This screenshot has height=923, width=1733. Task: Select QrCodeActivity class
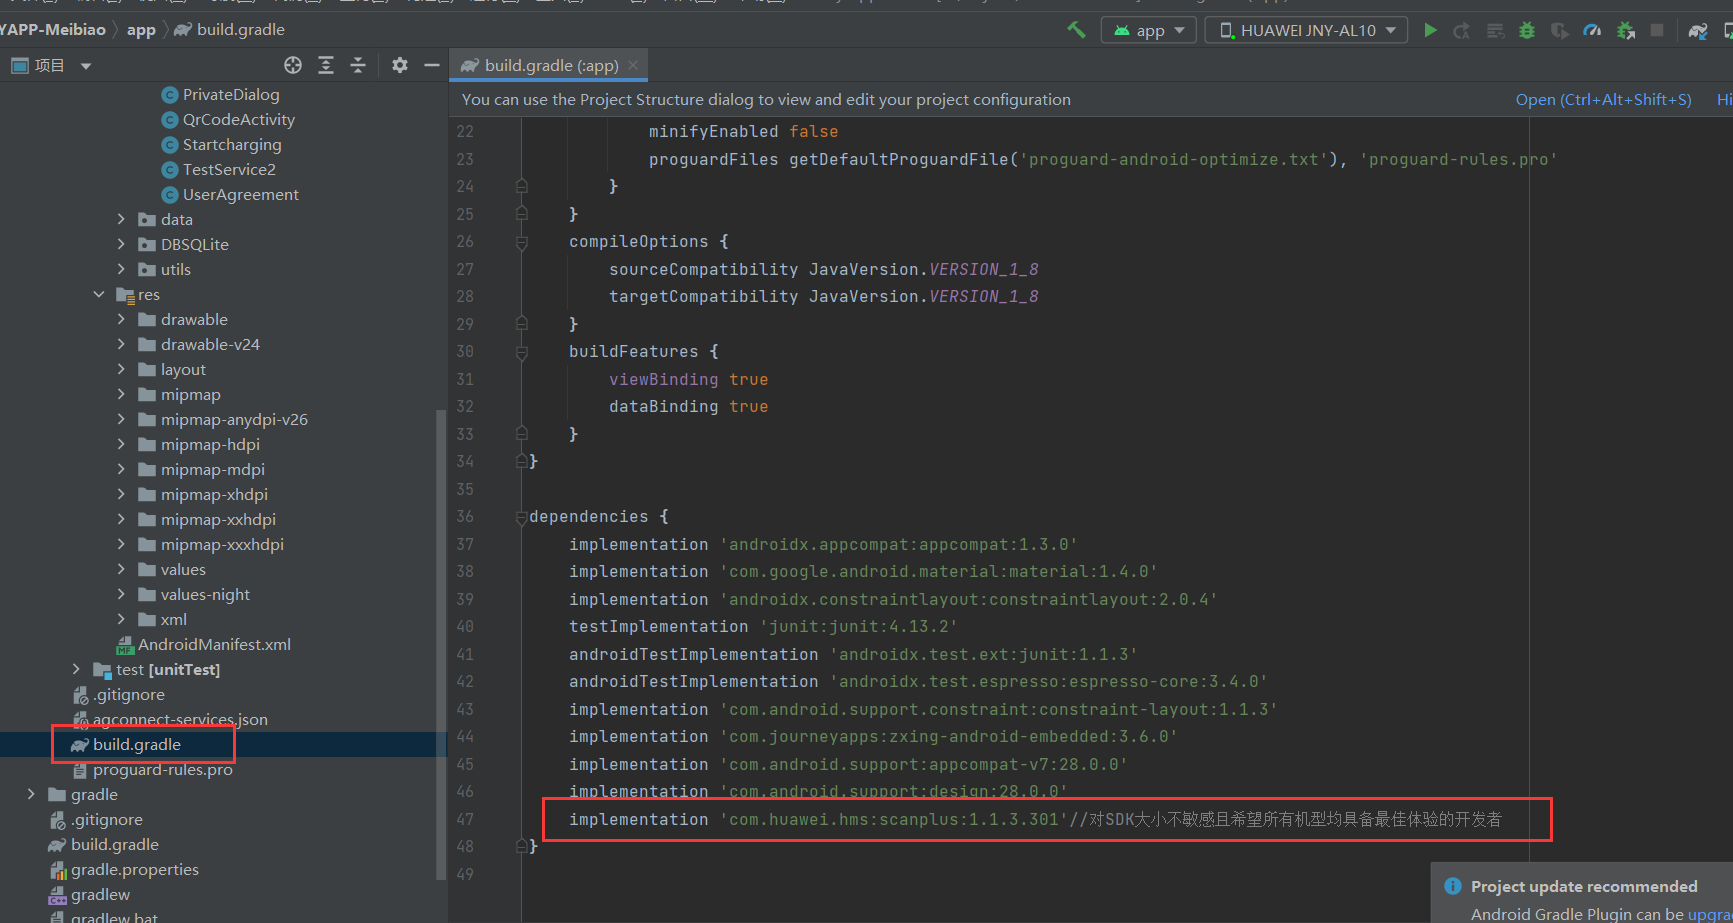pos(239,119)
